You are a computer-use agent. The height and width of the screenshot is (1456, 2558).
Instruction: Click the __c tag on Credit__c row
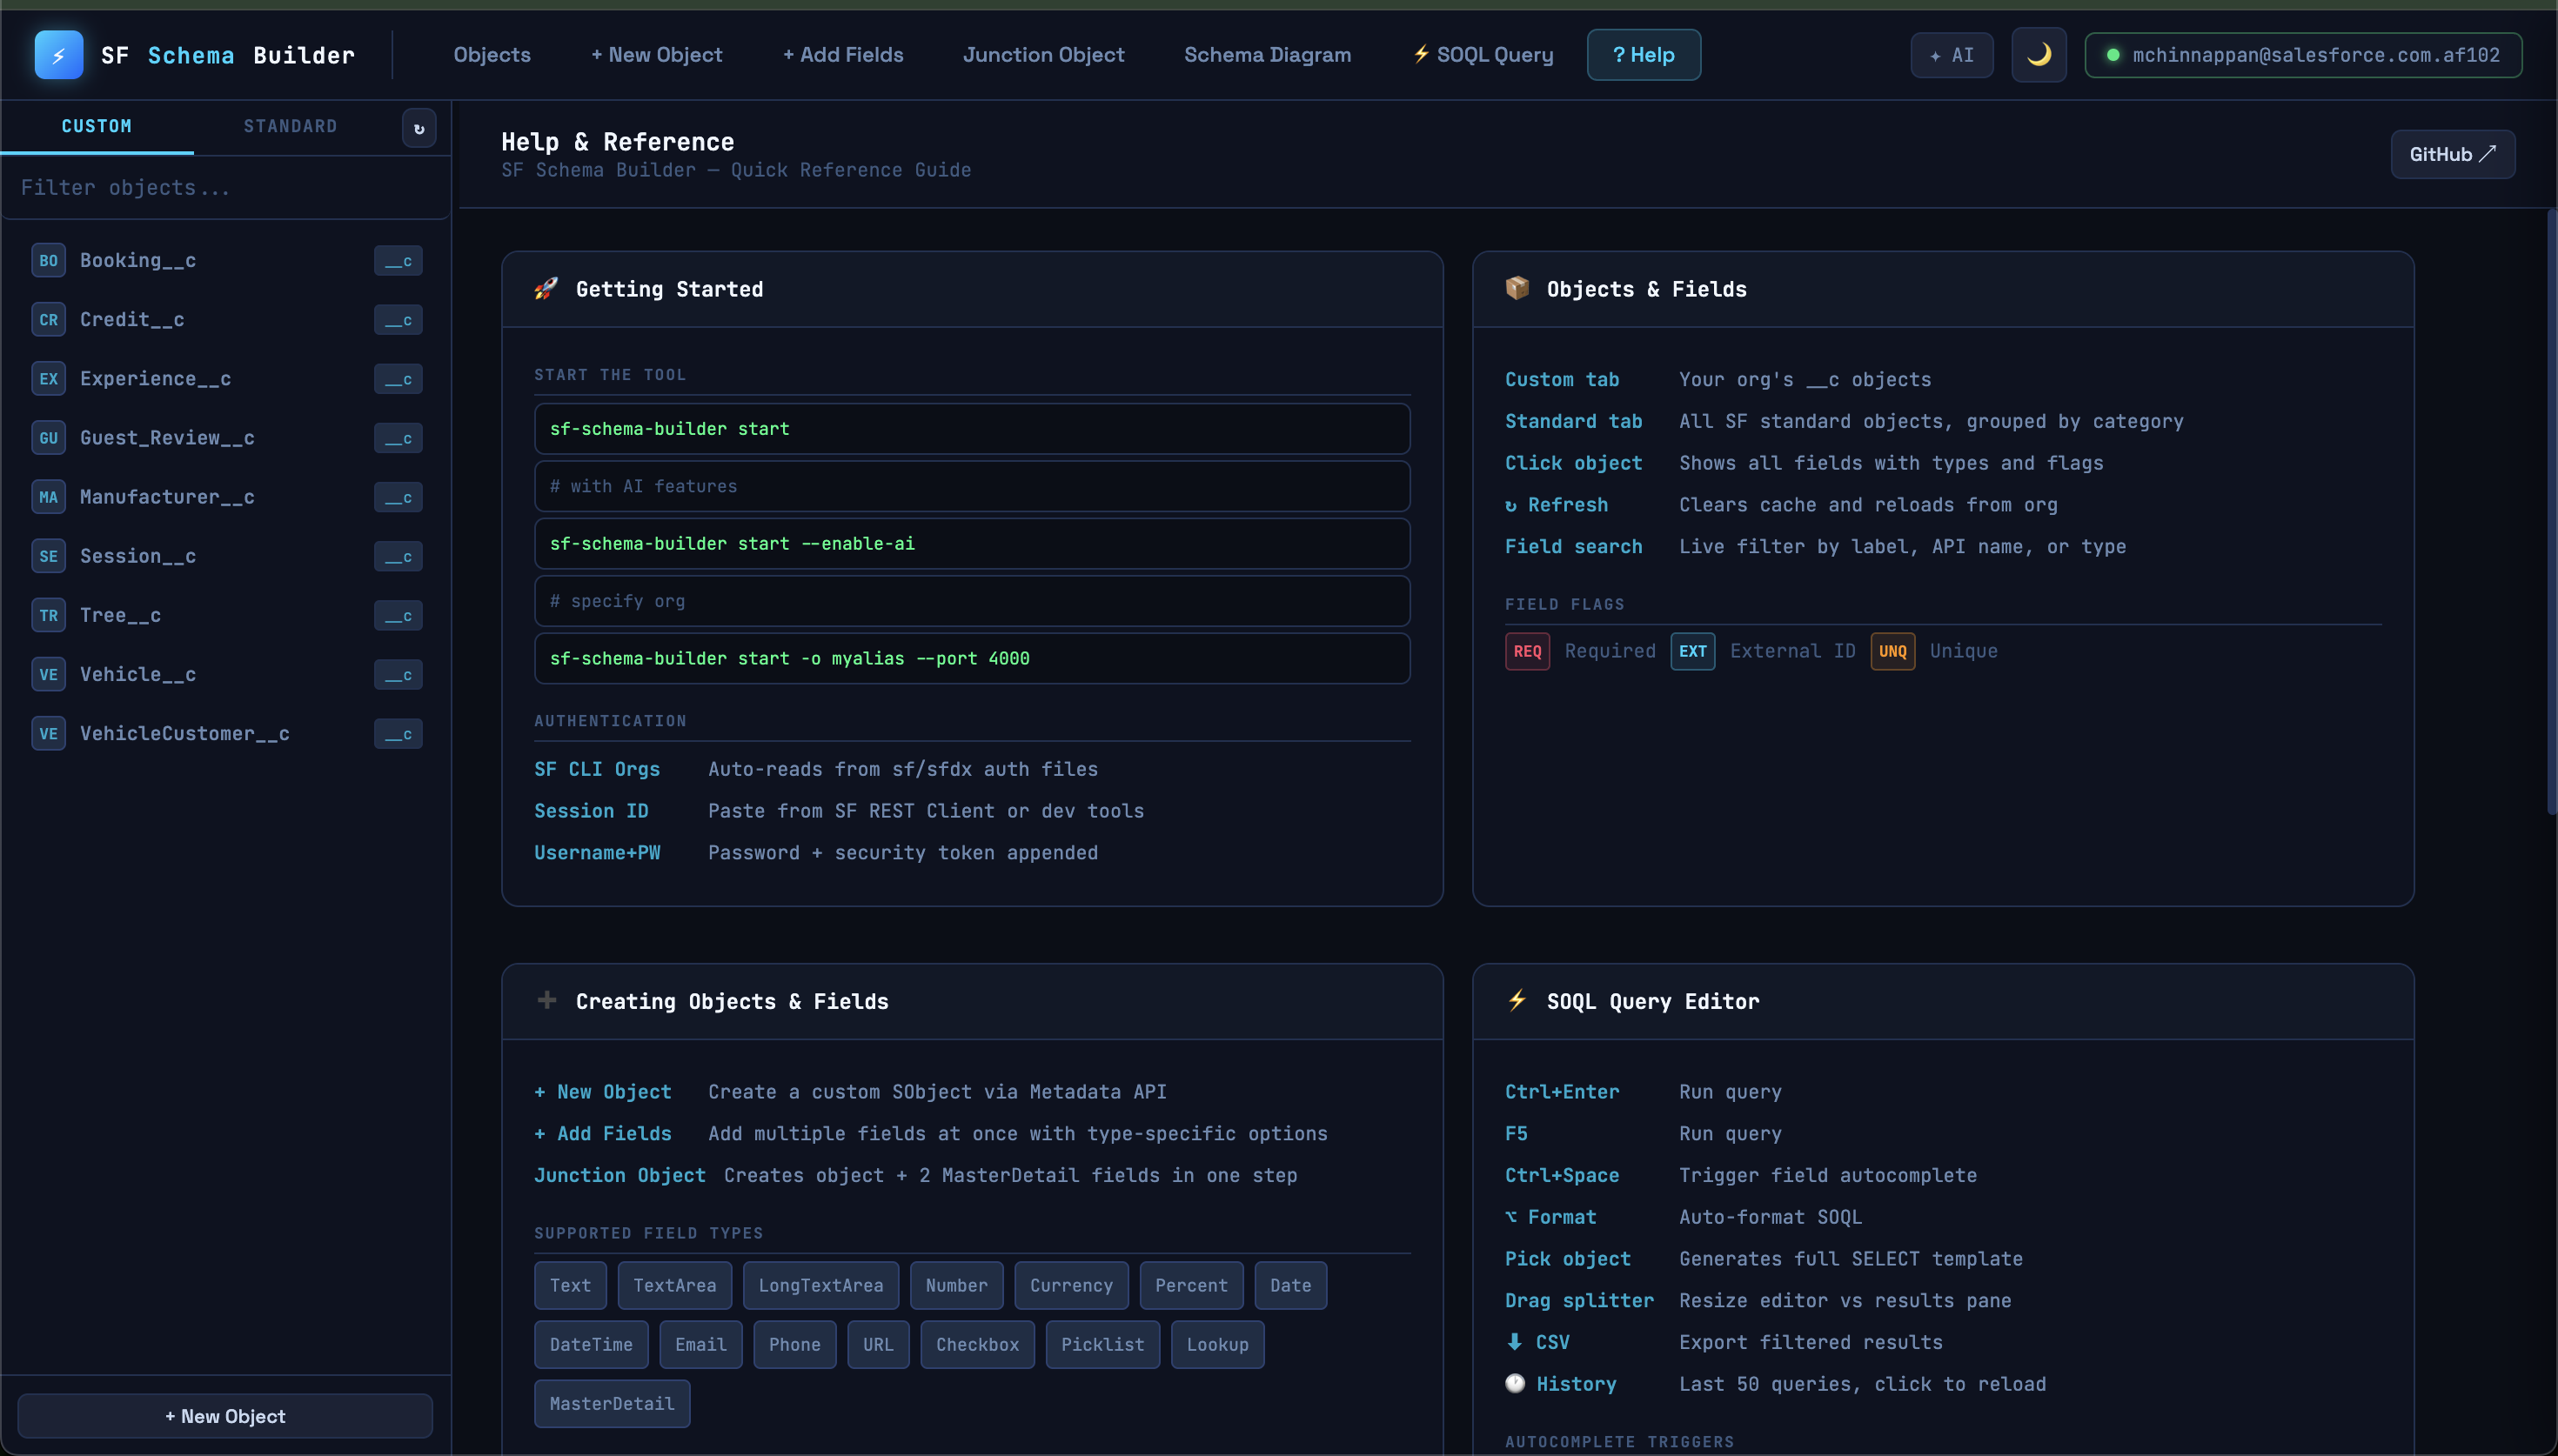tap(398, 320)
